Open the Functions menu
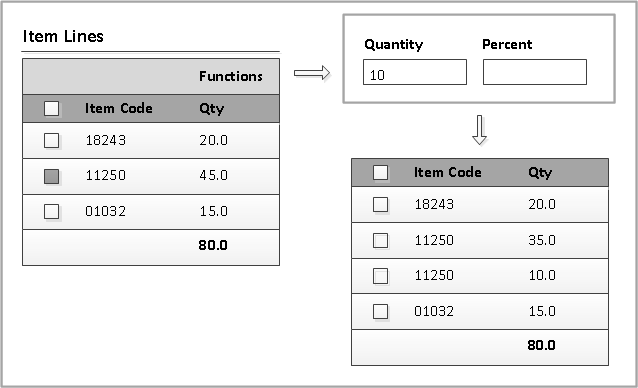 (x=231, y=76)
